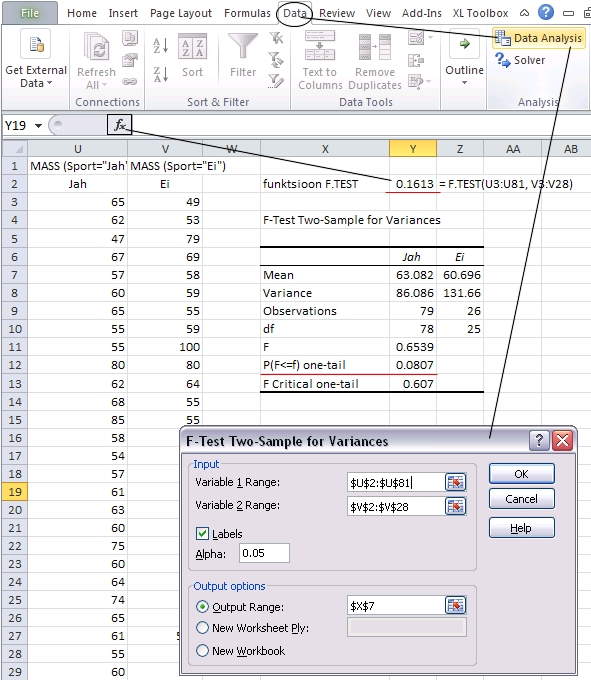591x680 pixels.
Task: Click Remove Duplicates
Action: (375, 60)
